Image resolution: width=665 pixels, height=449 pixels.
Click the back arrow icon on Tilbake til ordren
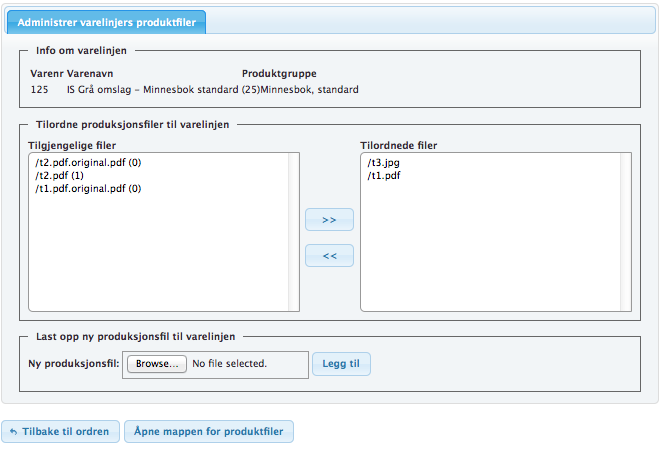pos(14,432)
